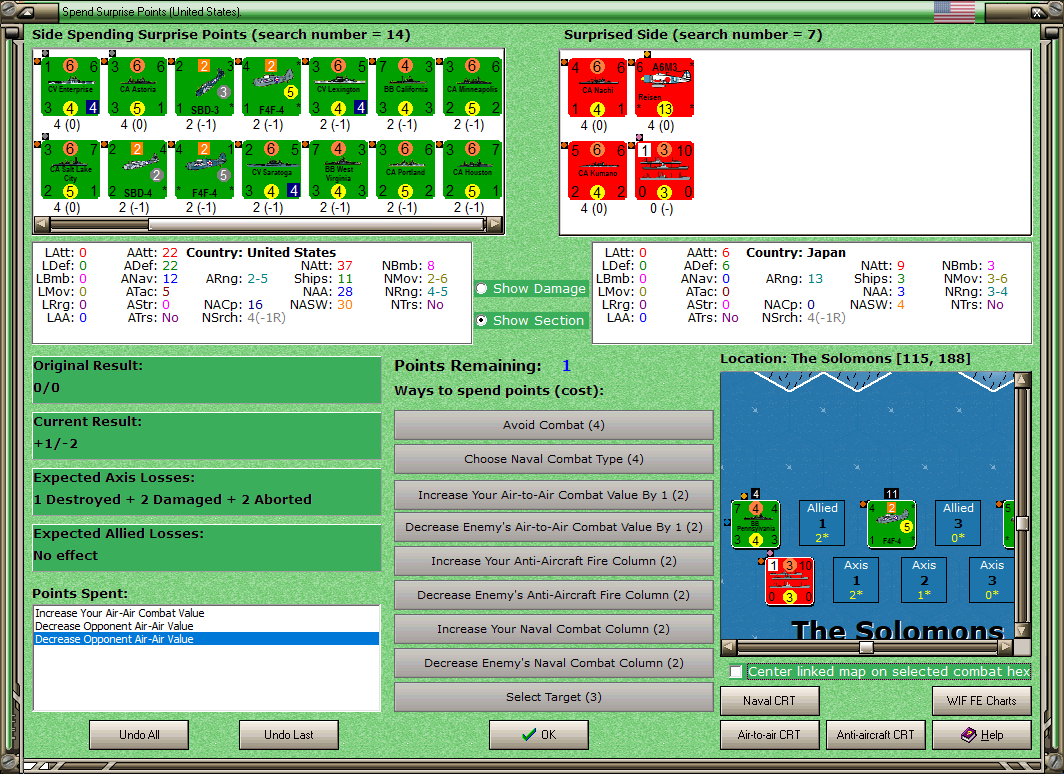Select the Japanese CA Nachi counter
Image resolution: width=1064 pixels, height=774 pixels.
597,88
